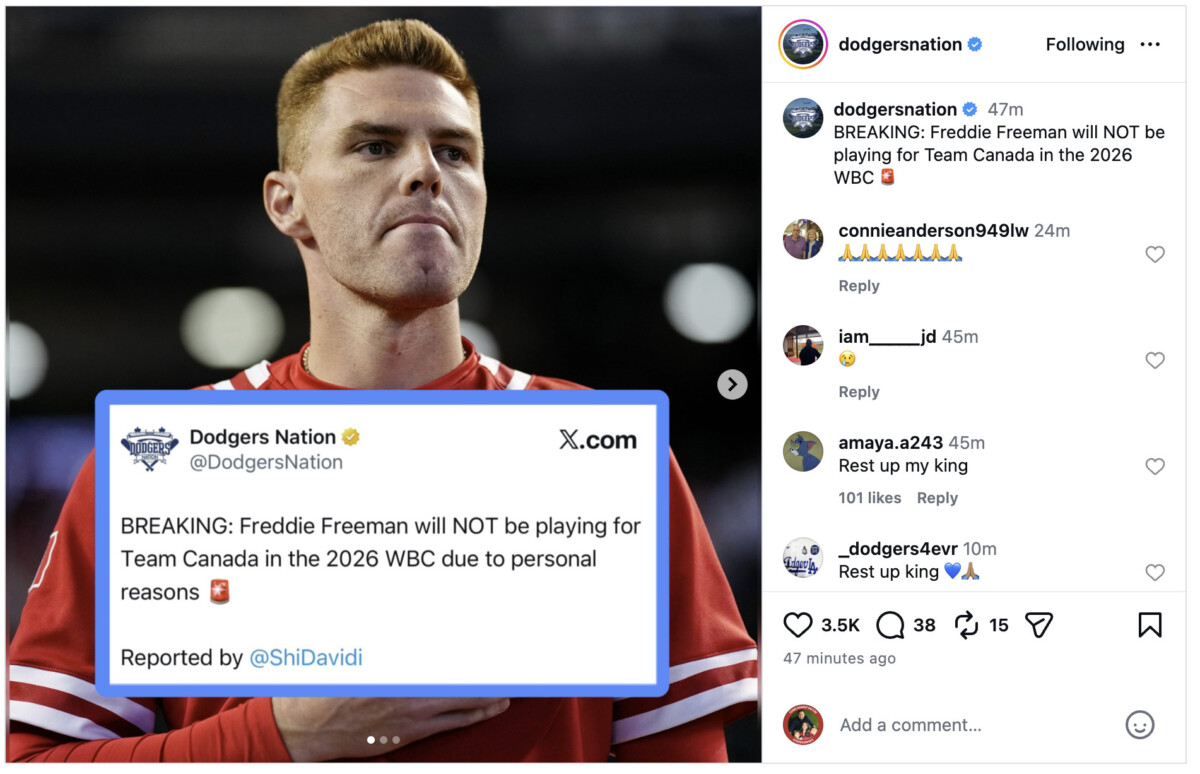Open the dodgersnation profile picture in the header
The image size is (1200, 774).
(803, 45)
